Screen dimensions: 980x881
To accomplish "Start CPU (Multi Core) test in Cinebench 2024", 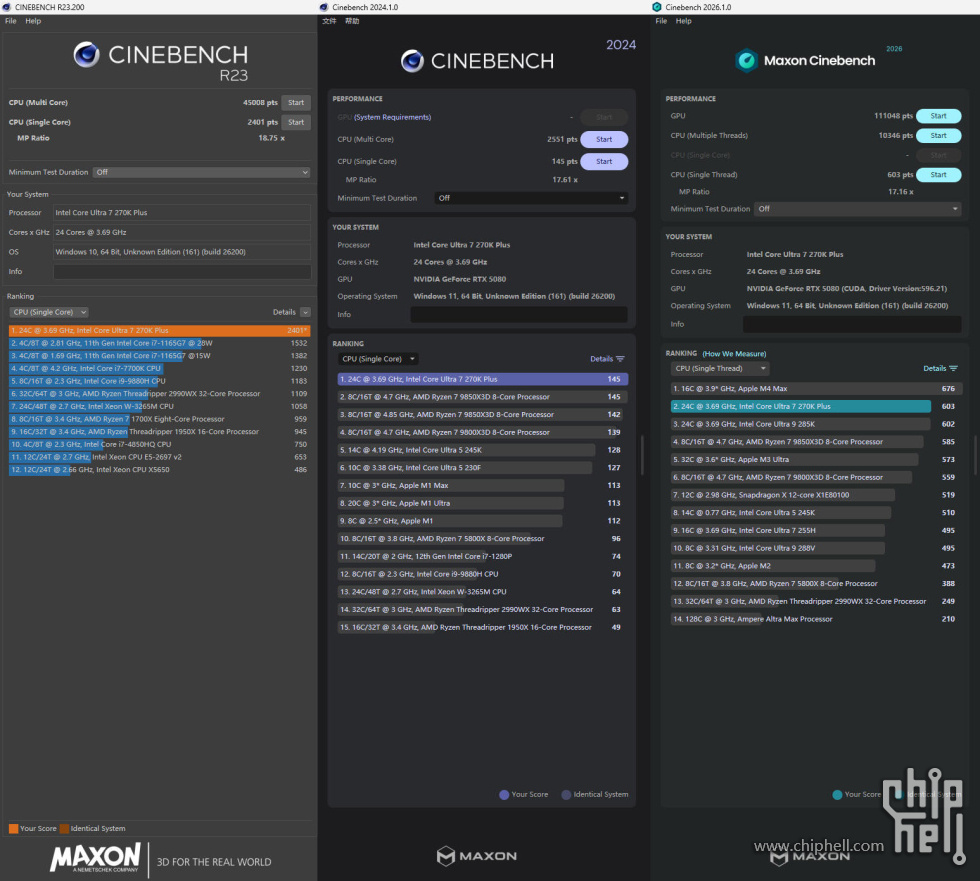I will coord(604,139).
